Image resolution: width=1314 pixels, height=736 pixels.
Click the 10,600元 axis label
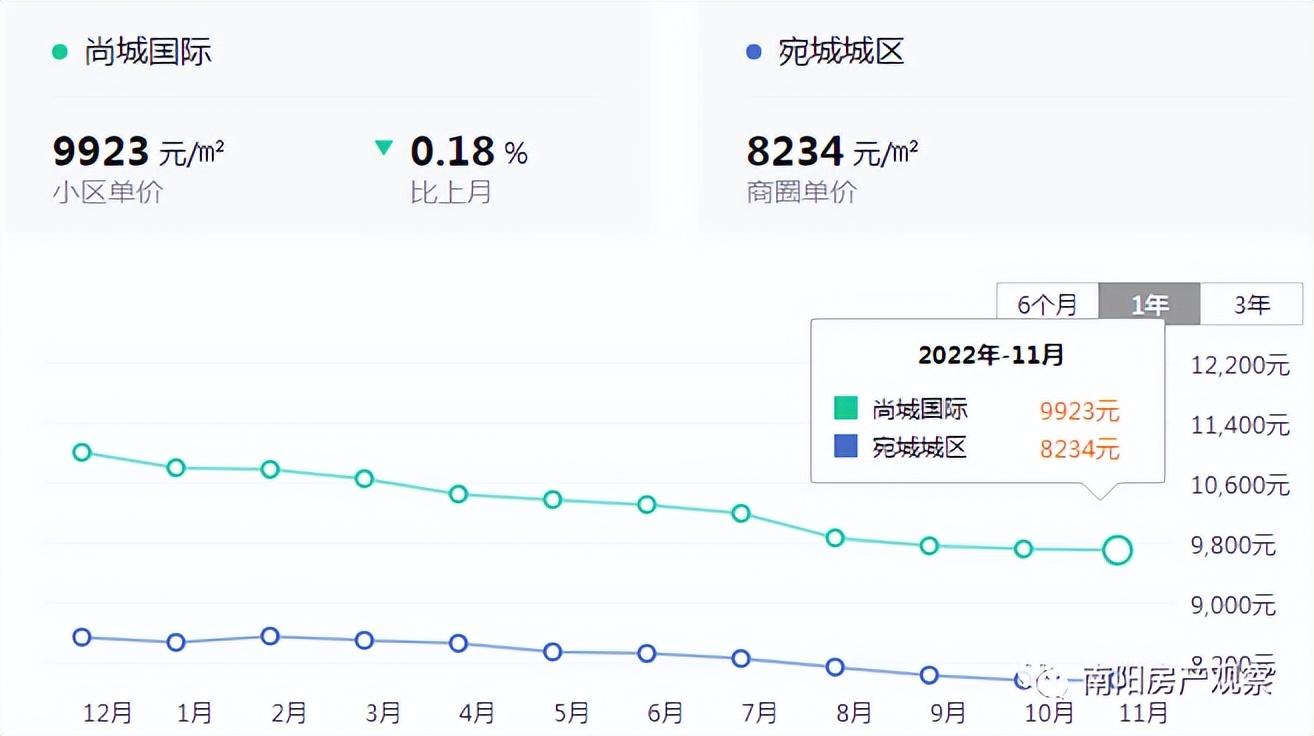pyautogui.click(x=1240, y=485)
